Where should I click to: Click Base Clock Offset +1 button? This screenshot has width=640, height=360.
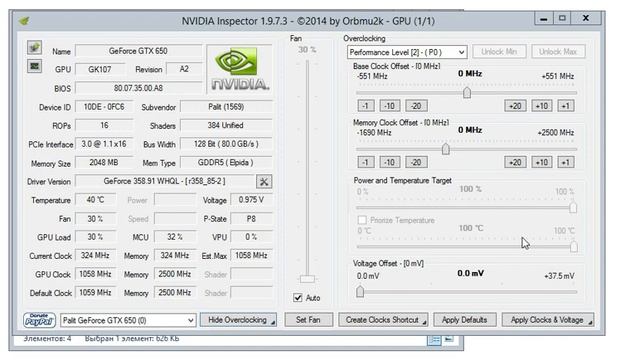click(565, 106)
